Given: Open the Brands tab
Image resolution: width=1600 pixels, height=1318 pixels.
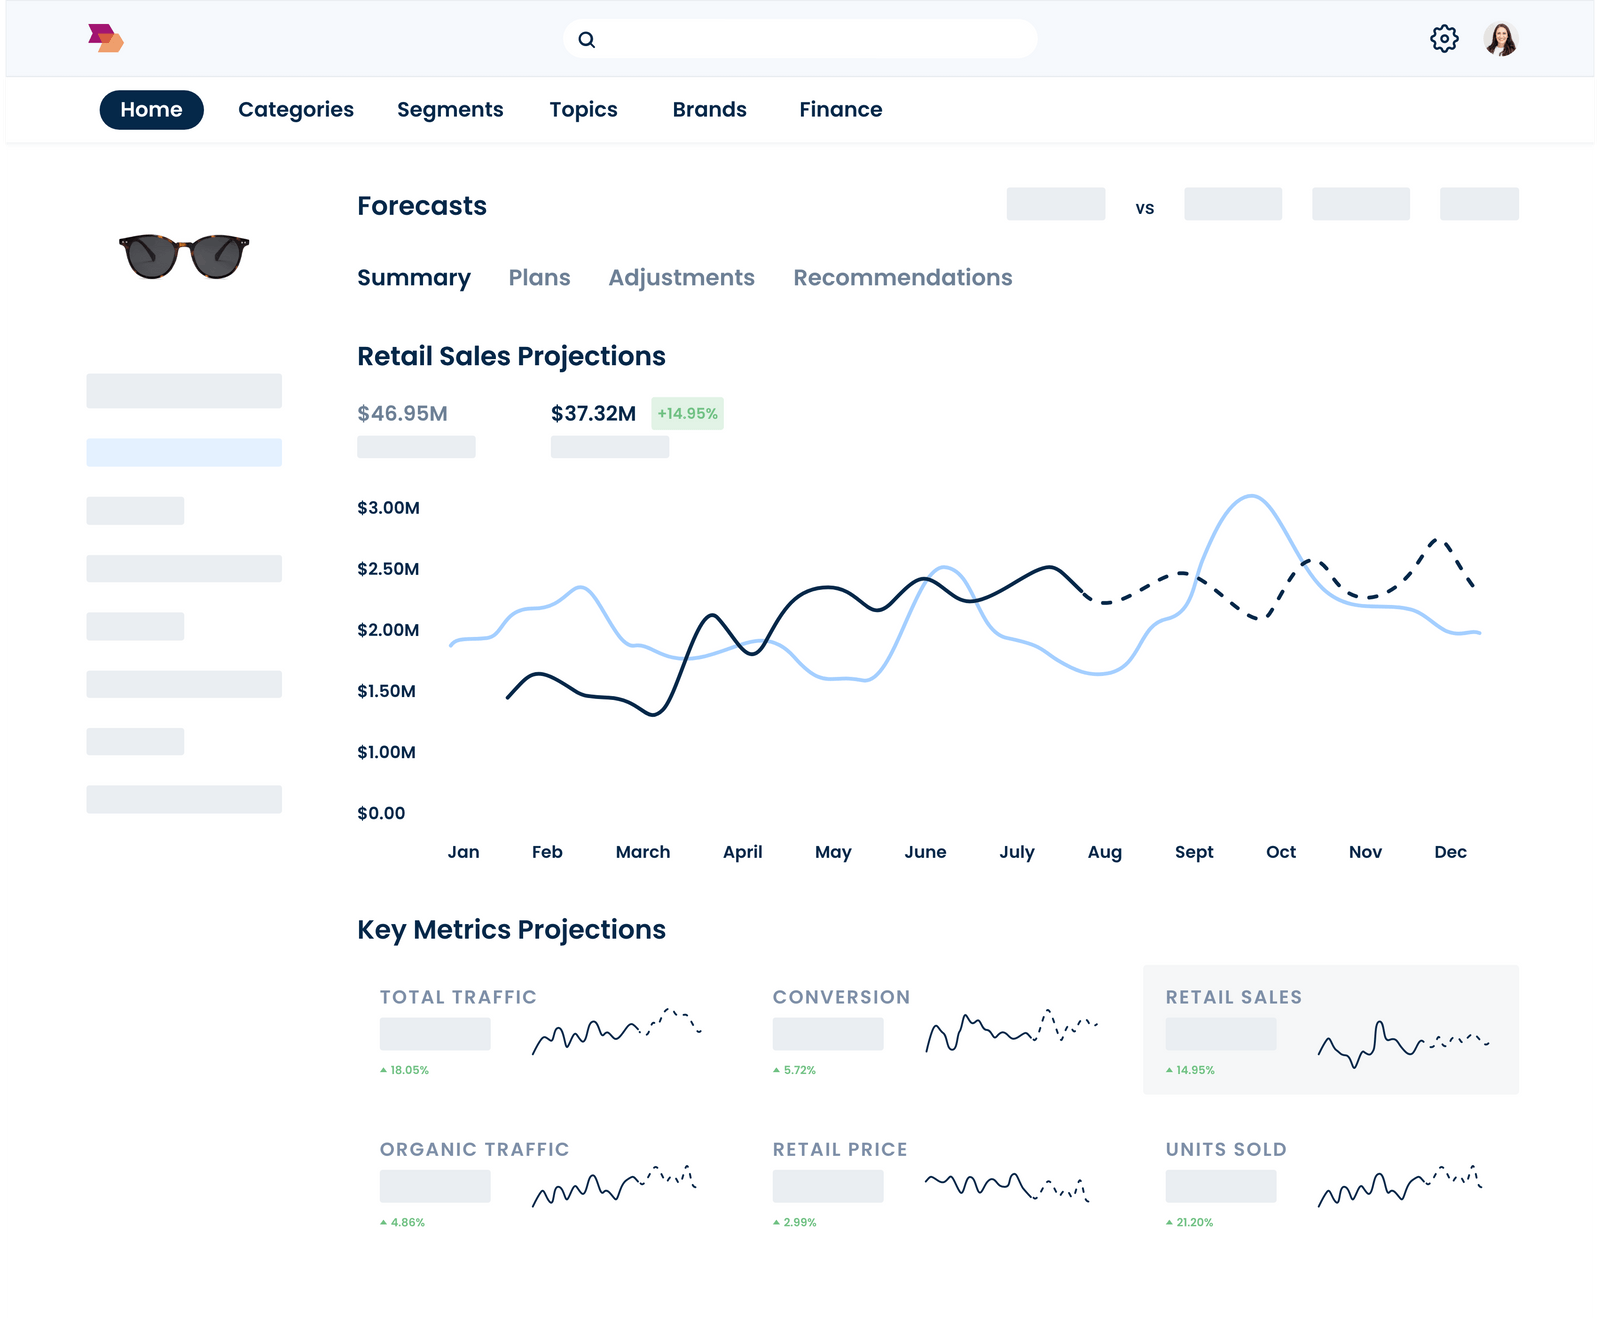Looking at the screenshot, I should [x=710, y=109].
